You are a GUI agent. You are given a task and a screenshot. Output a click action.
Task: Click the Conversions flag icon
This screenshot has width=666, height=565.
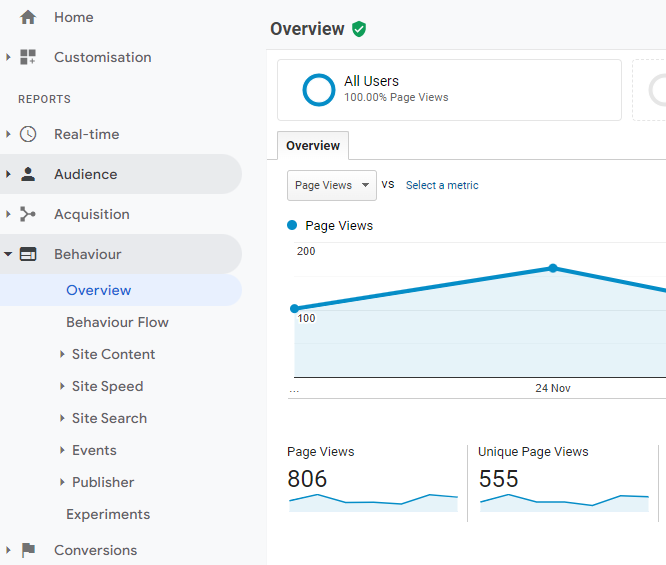pos(28,550)
